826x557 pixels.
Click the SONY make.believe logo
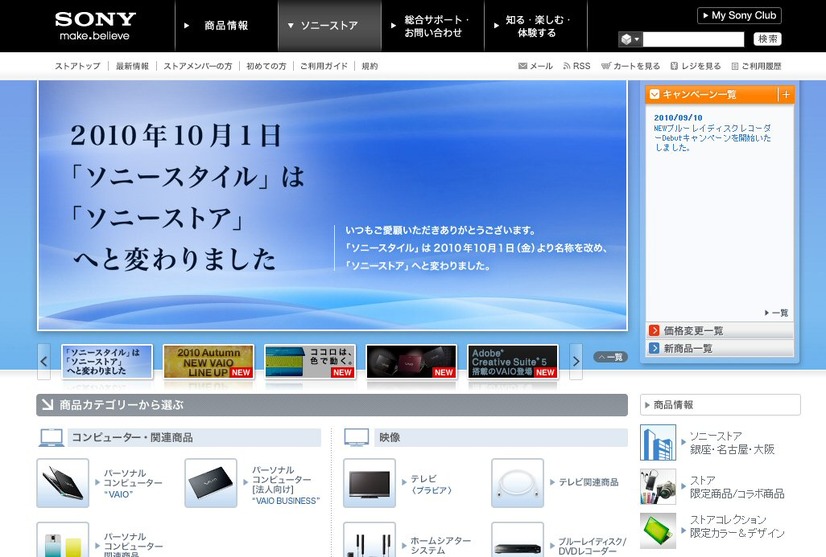pyautogui.click(x=95, y=26)
